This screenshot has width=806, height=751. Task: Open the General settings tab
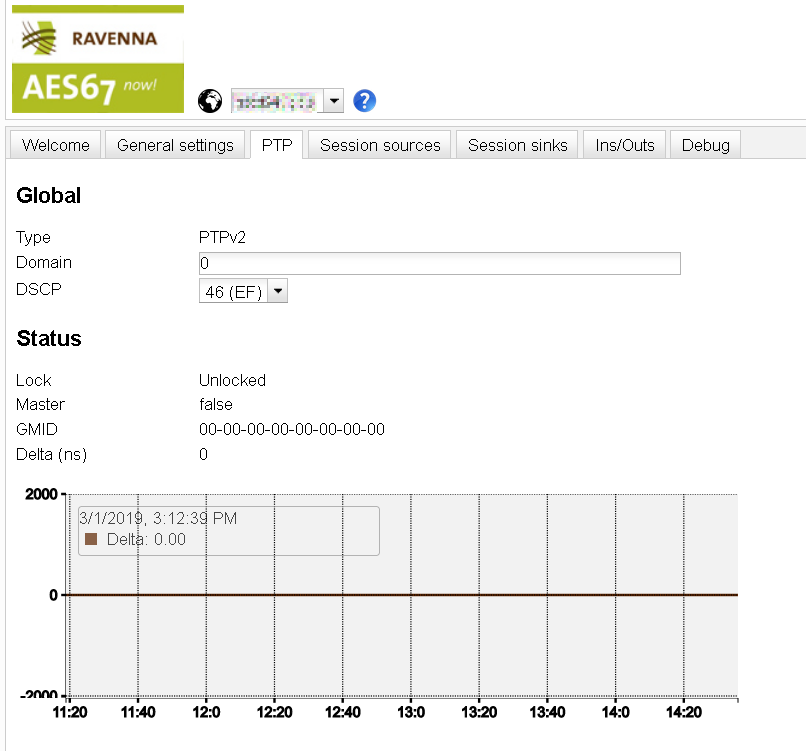(x=175, y=145)
